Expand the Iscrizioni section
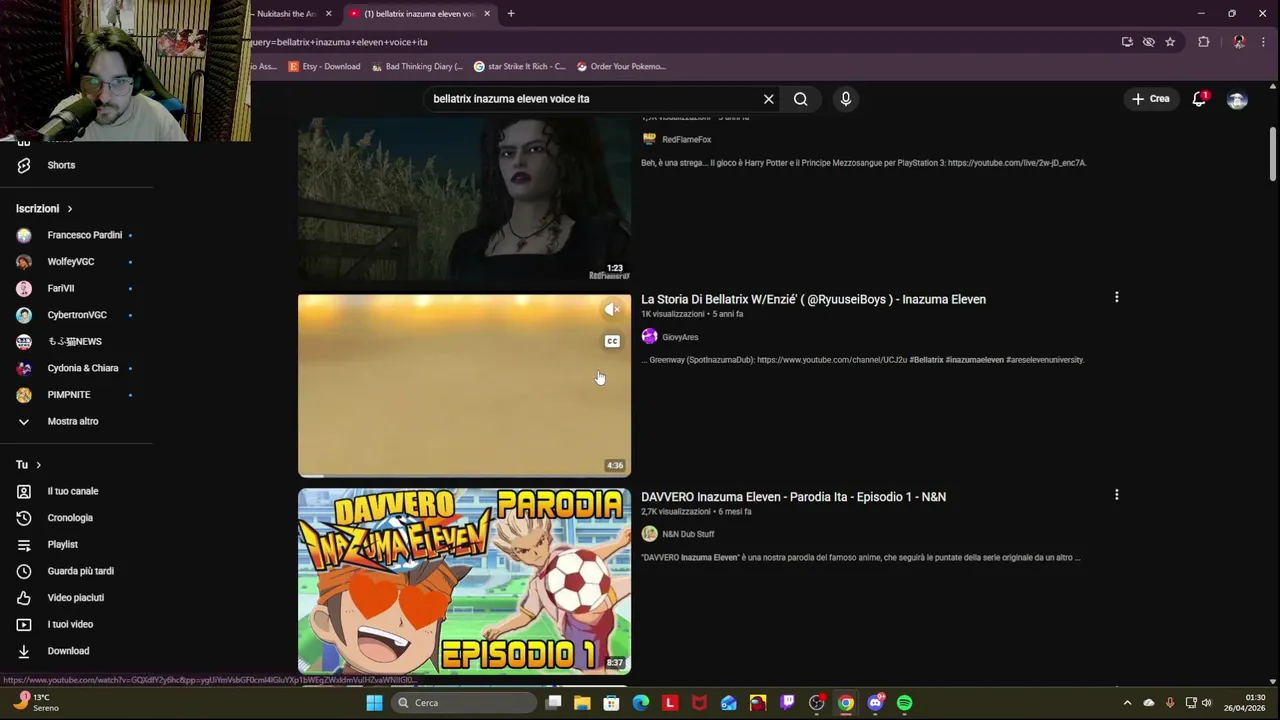The height and width of the screenshot is (720, 1280). (x=44, y=208)
